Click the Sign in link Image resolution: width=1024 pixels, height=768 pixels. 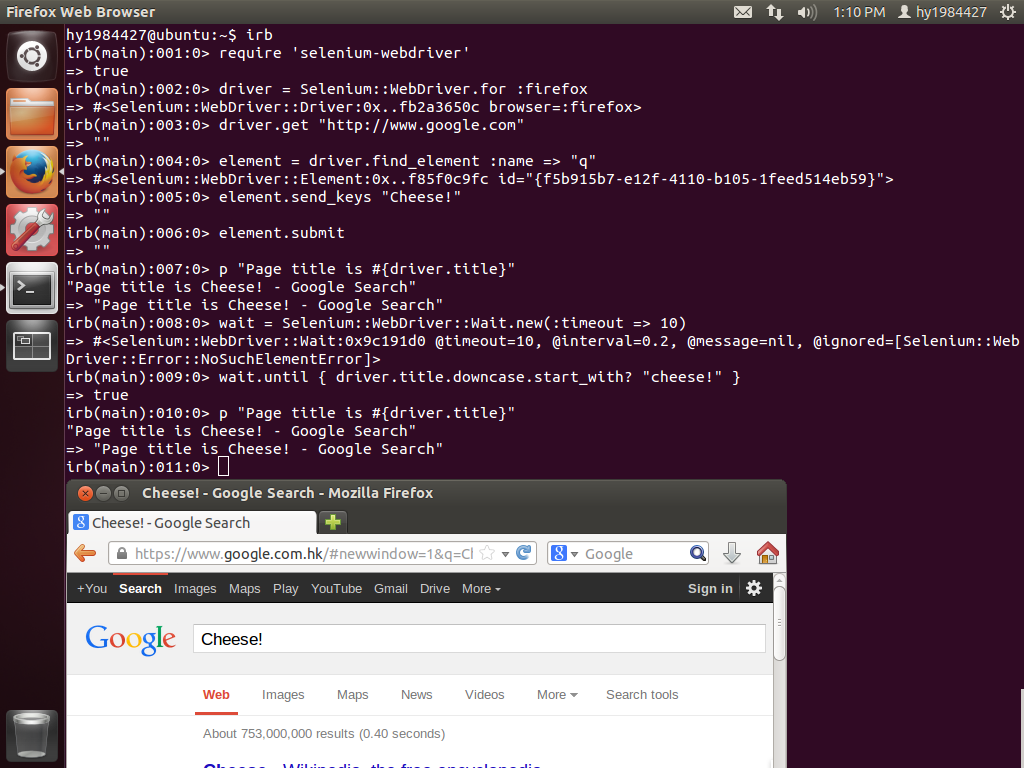click(x=710, y=588)
